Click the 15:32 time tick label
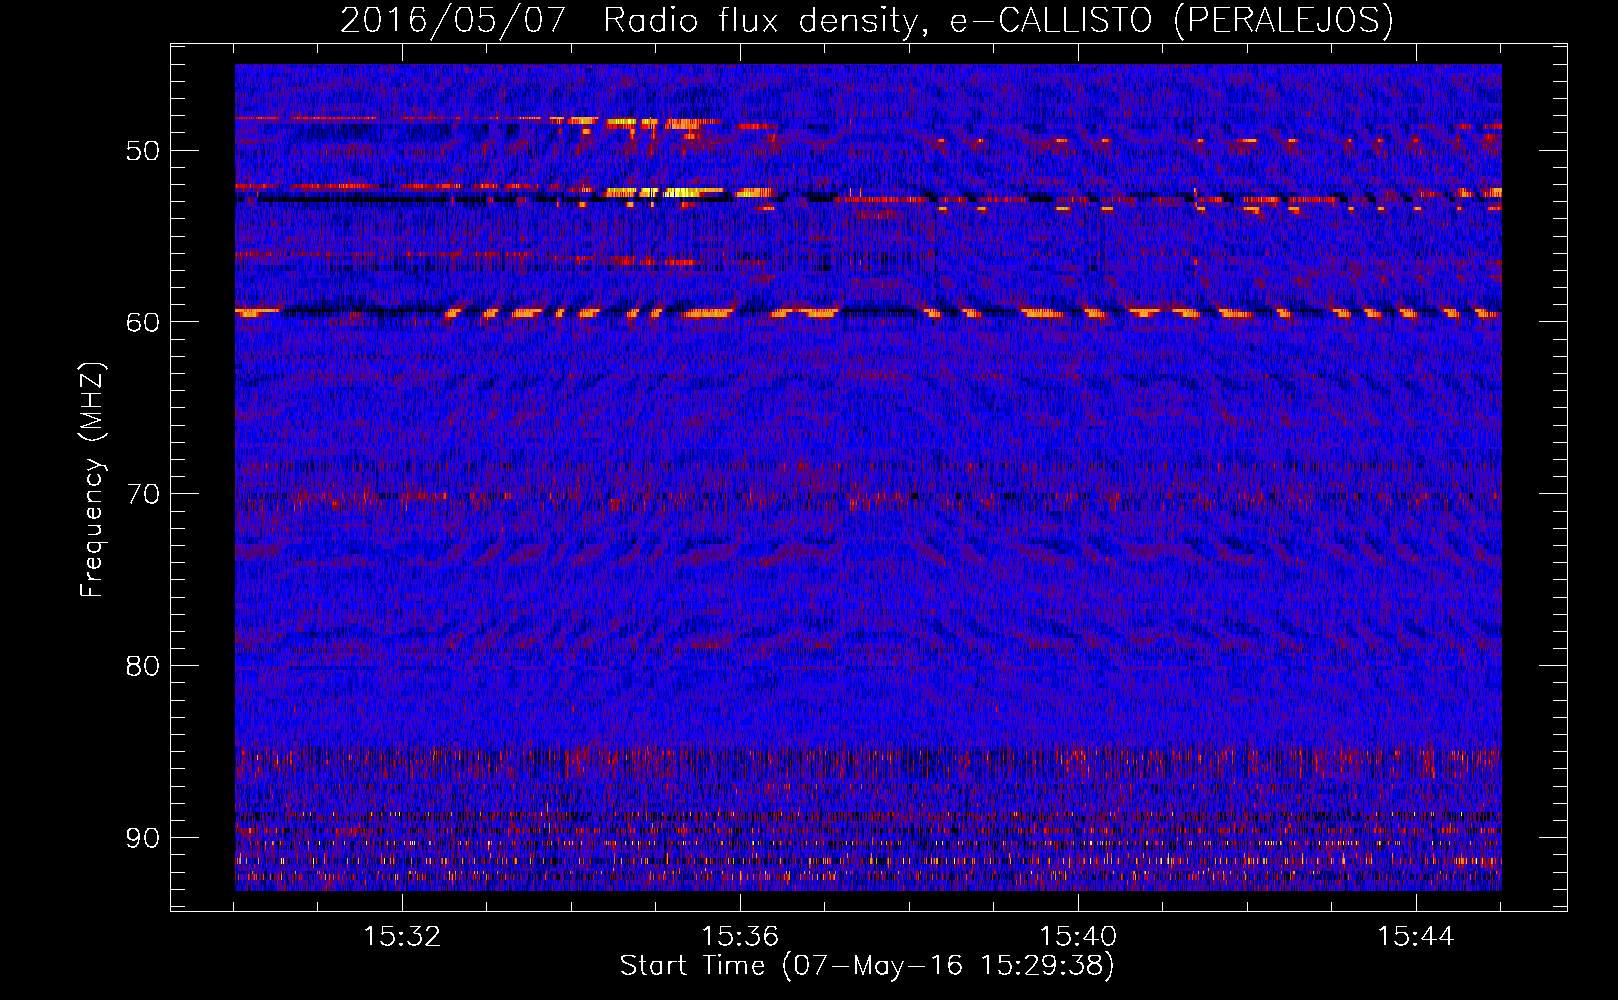 click(x=402, y=937)
